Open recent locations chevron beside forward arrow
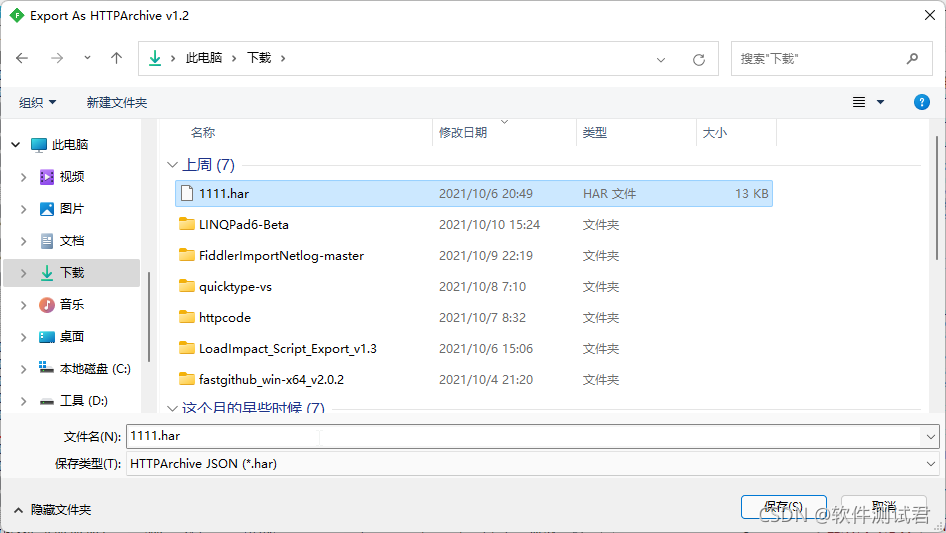 (x=87, y=58)
